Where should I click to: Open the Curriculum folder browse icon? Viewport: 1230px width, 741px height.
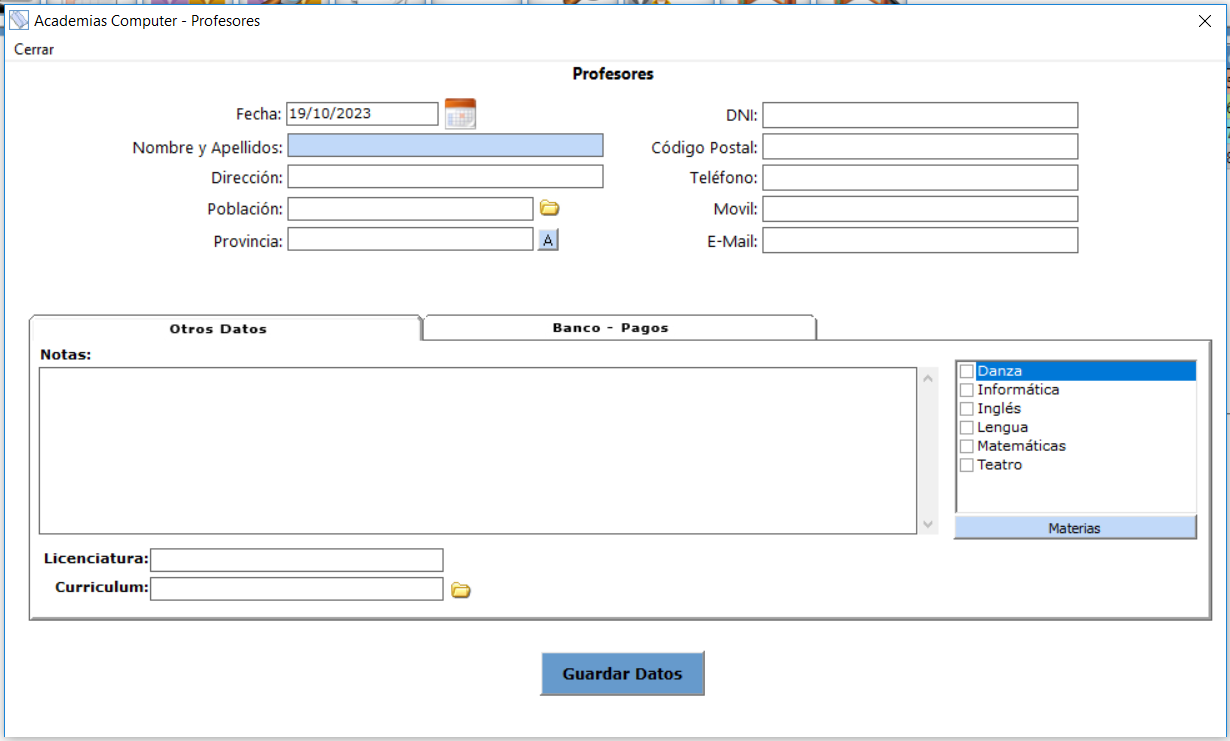tap(460, 590)
